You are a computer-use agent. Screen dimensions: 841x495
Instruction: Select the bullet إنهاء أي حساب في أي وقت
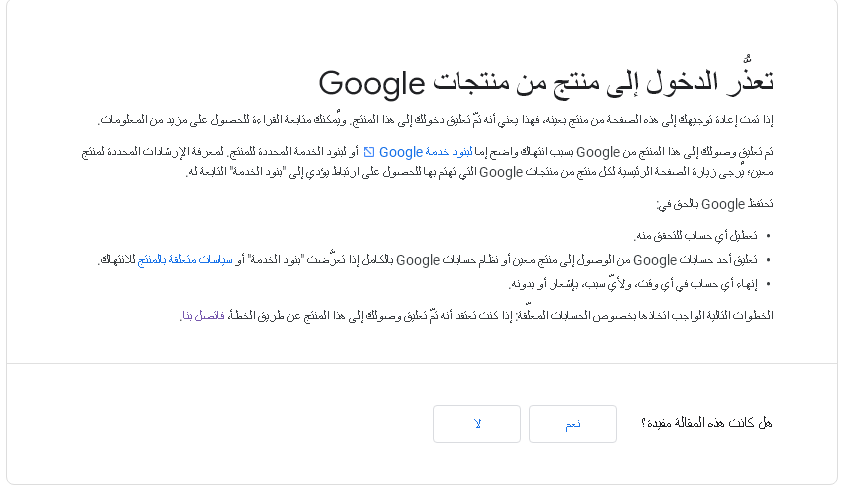pos(633,284)
